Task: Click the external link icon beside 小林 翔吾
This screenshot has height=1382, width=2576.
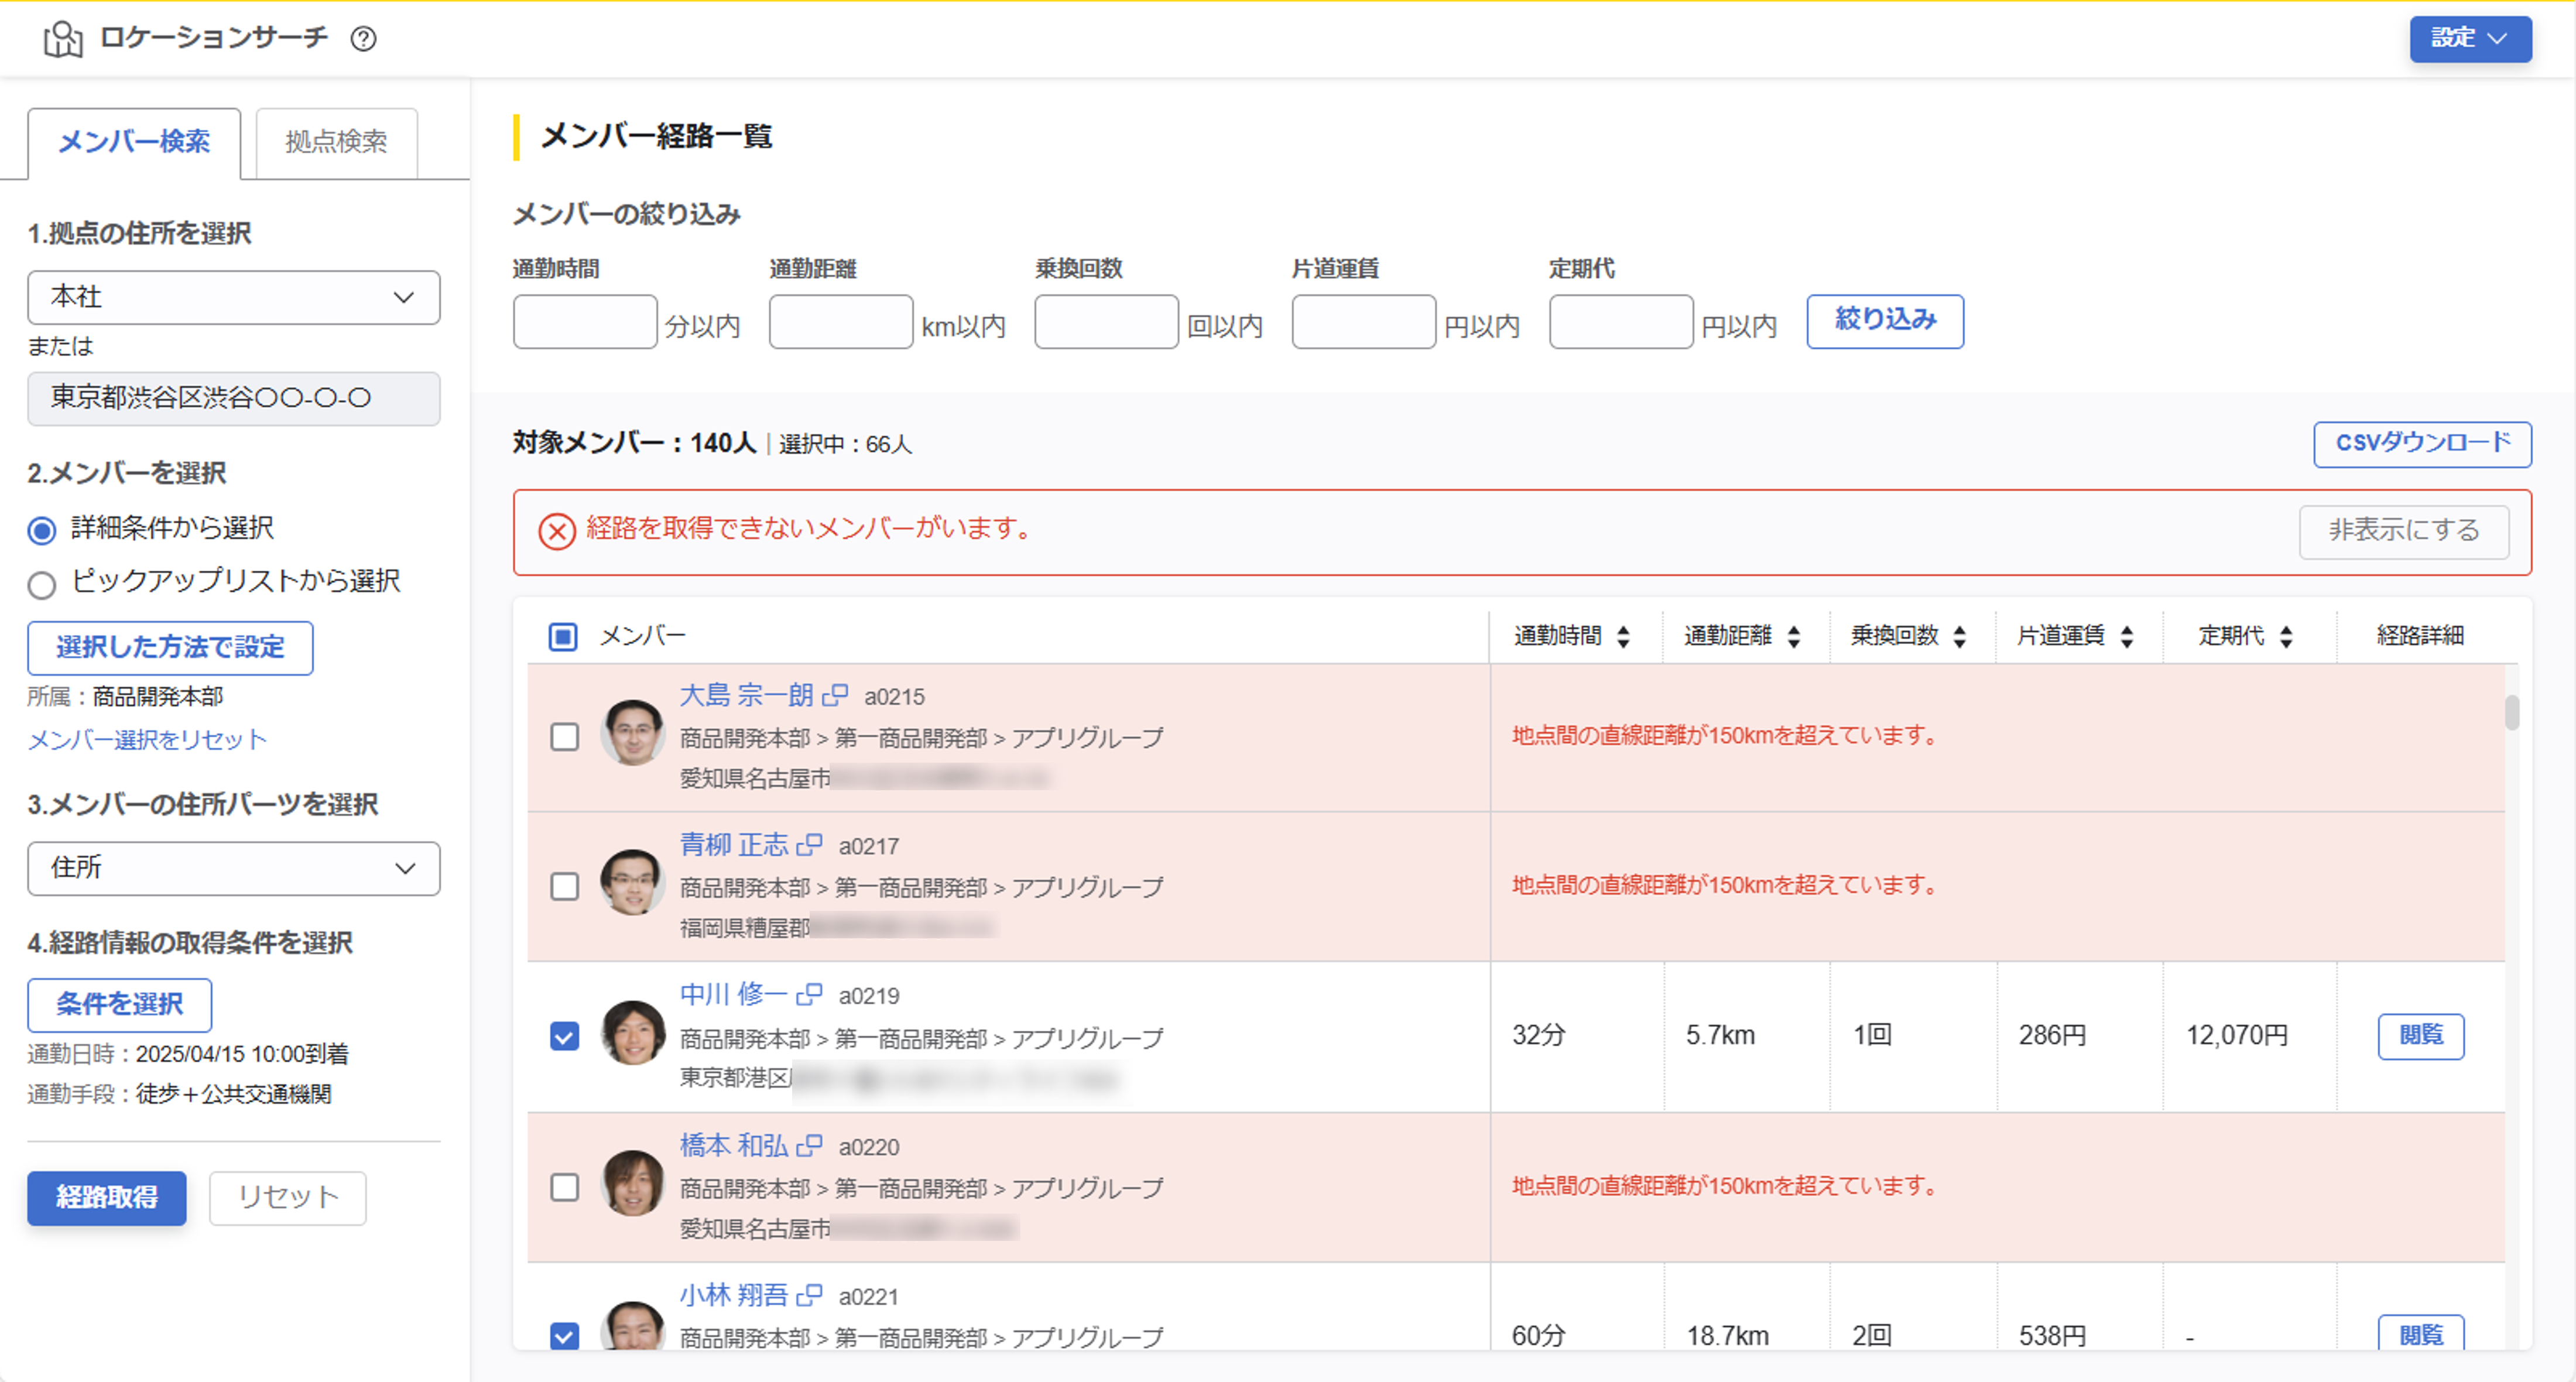Action: pyautogui.click(x=808, y=1295)
